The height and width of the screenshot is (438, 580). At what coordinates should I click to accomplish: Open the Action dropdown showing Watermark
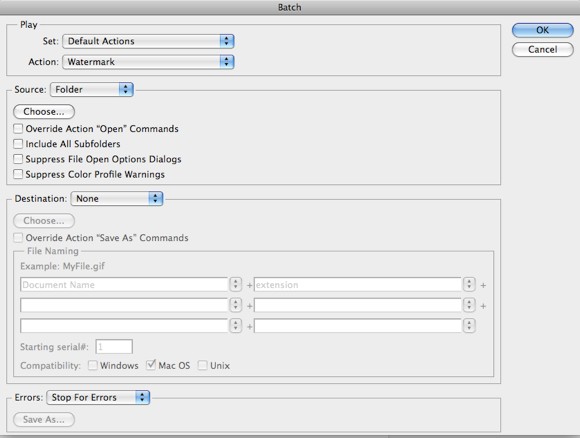tap(148, 62)
